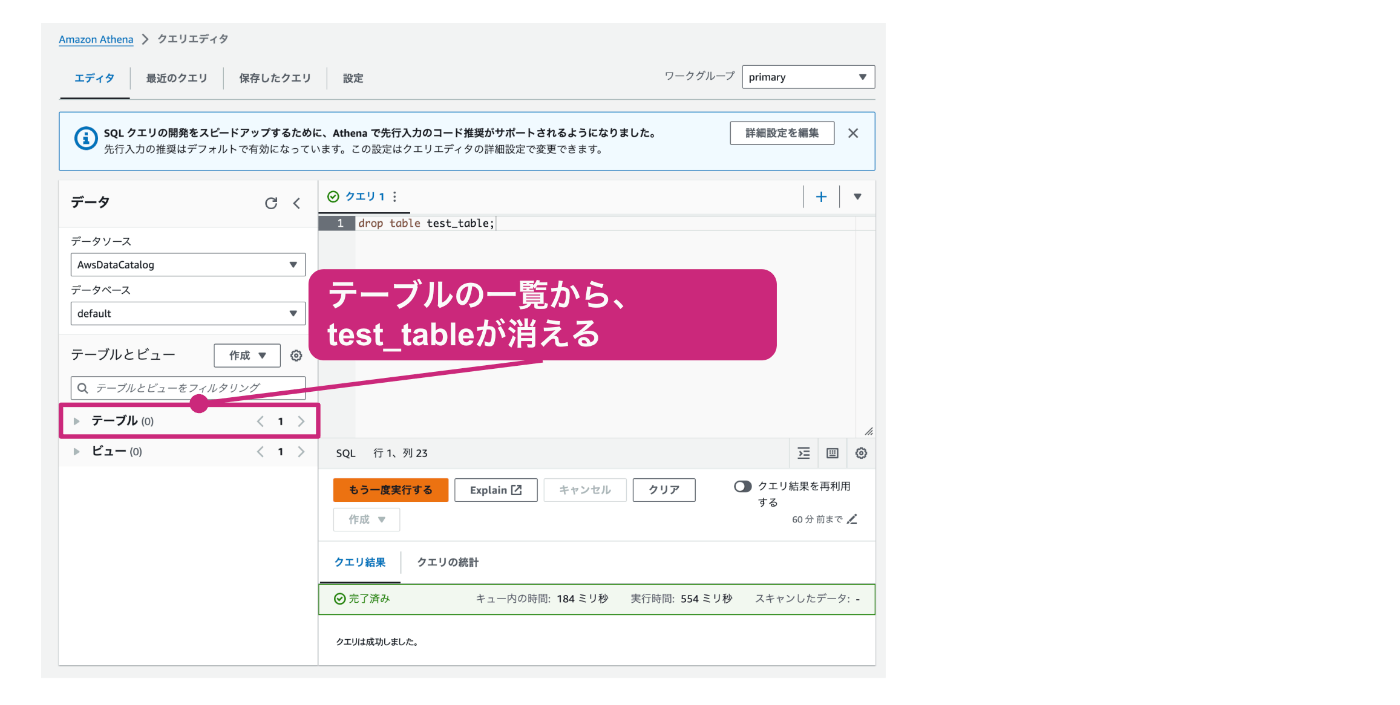Click the Clear button

click(x=664, y=490)
